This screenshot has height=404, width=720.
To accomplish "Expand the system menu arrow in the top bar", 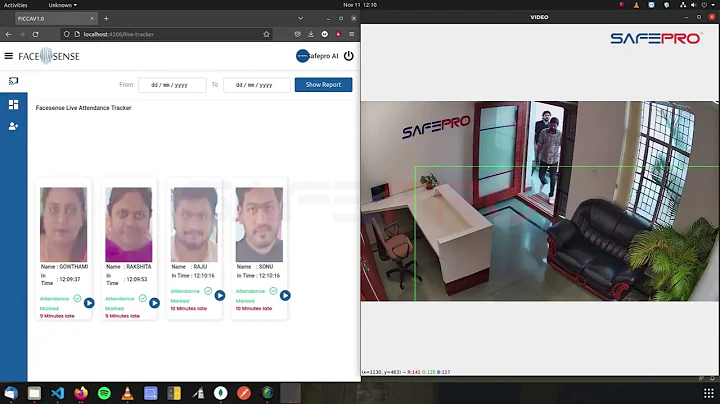I will point(713,5).
